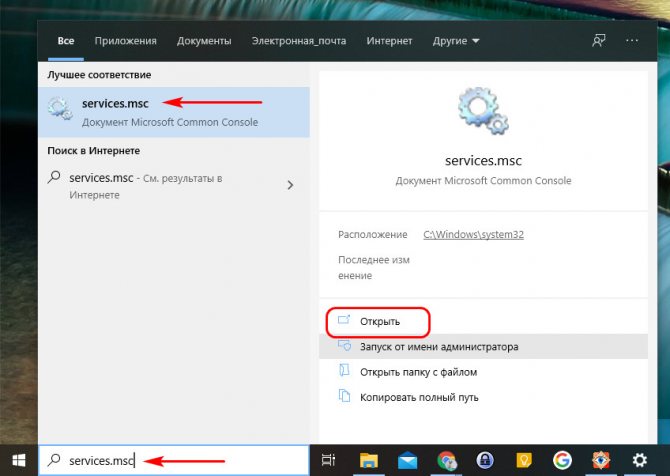Viewport: 670px width, 476px height.
Task: Open the three-dots options menu
Action: [x=632, y=41]
